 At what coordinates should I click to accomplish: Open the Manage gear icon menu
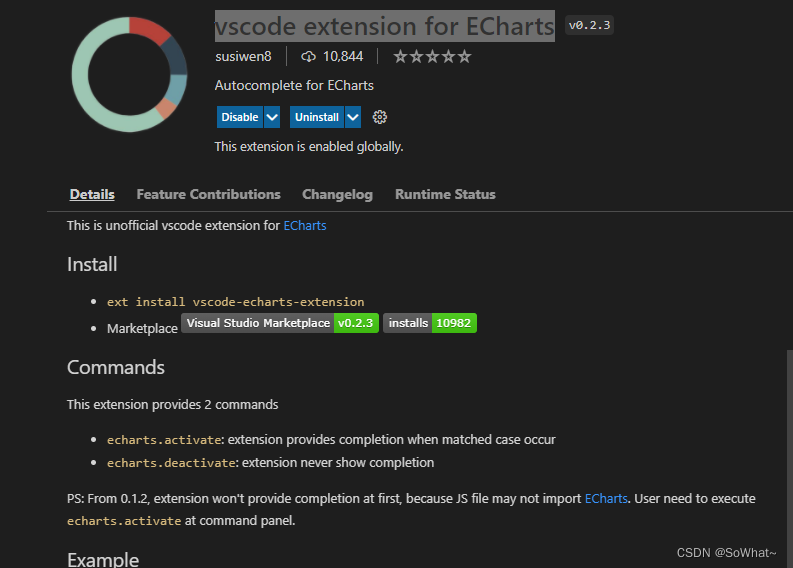380,117
